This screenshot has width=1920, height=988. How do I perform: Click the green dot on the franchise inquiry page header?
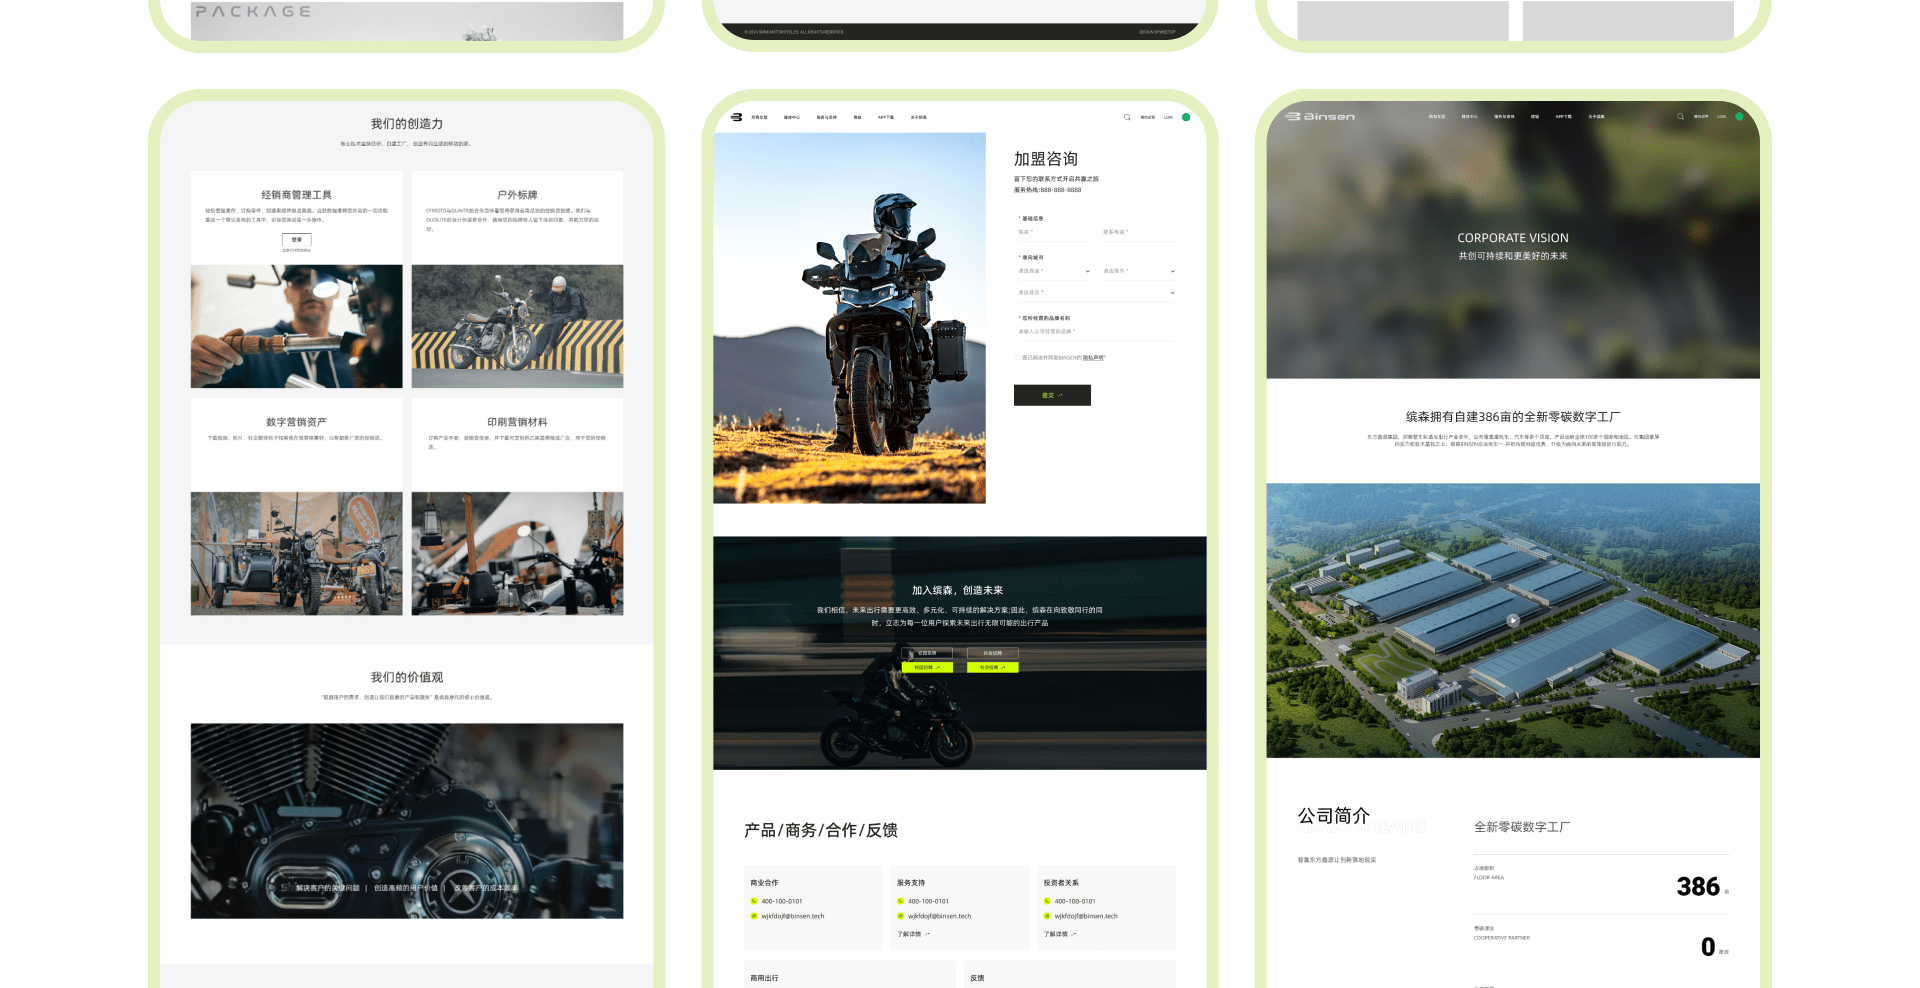1186,117
